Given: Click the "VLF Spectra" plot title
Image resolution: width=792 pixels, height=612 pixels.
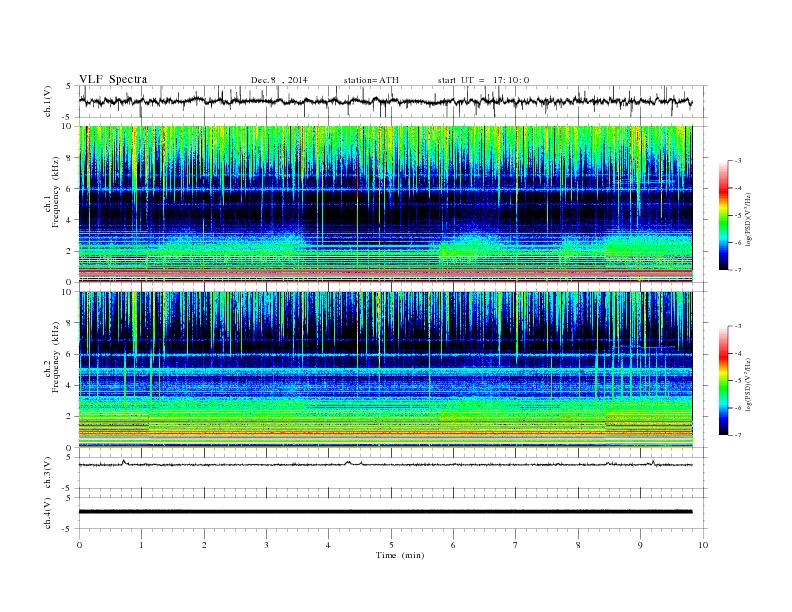Looking at the screenshot, I should click(x=113, y=79).
